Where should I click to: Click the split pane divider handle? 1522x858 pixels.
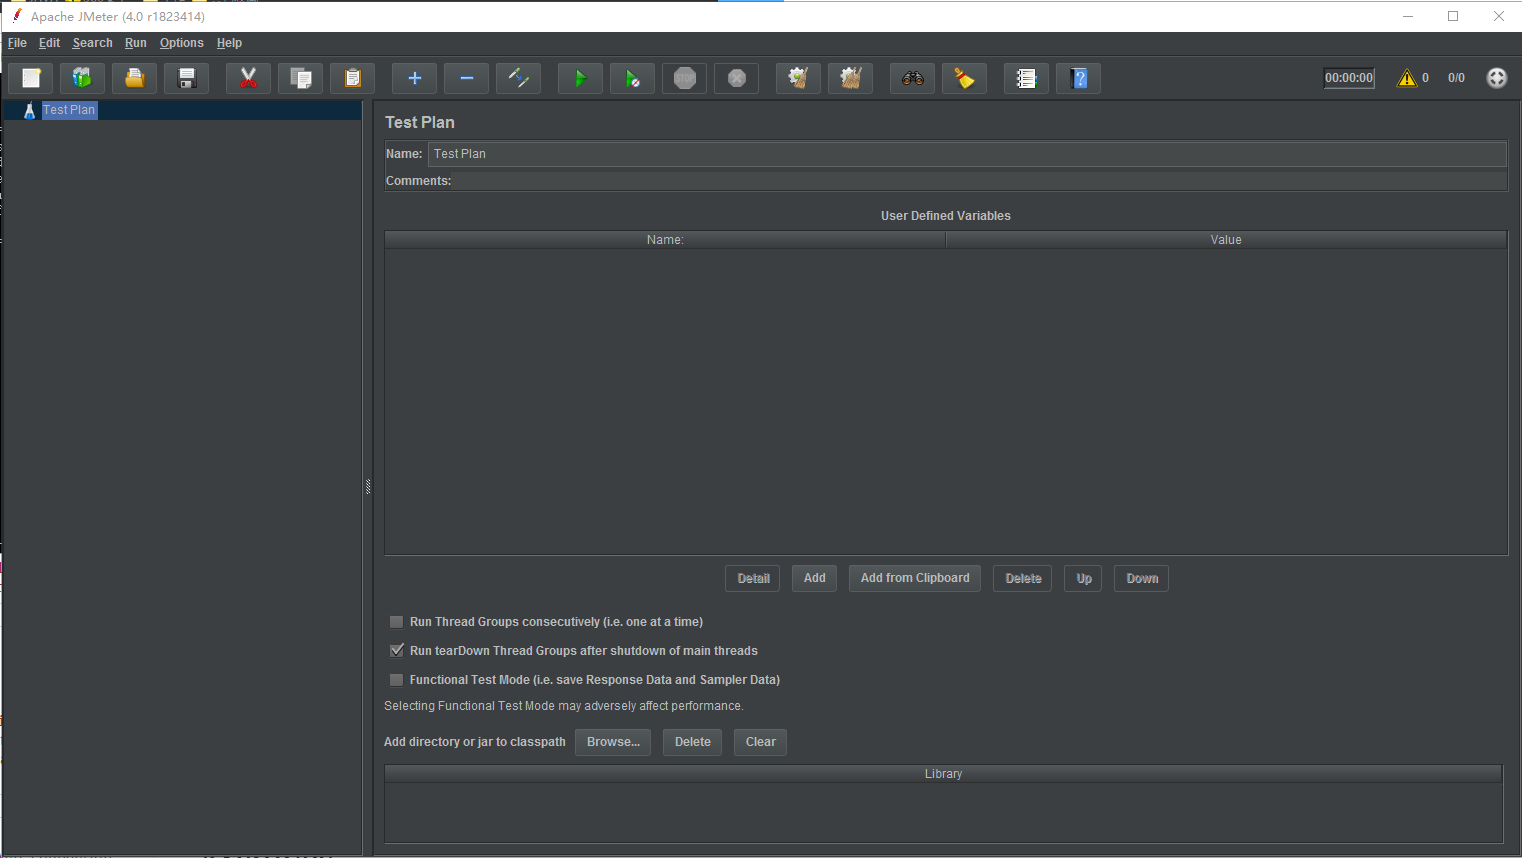[368, 487]
